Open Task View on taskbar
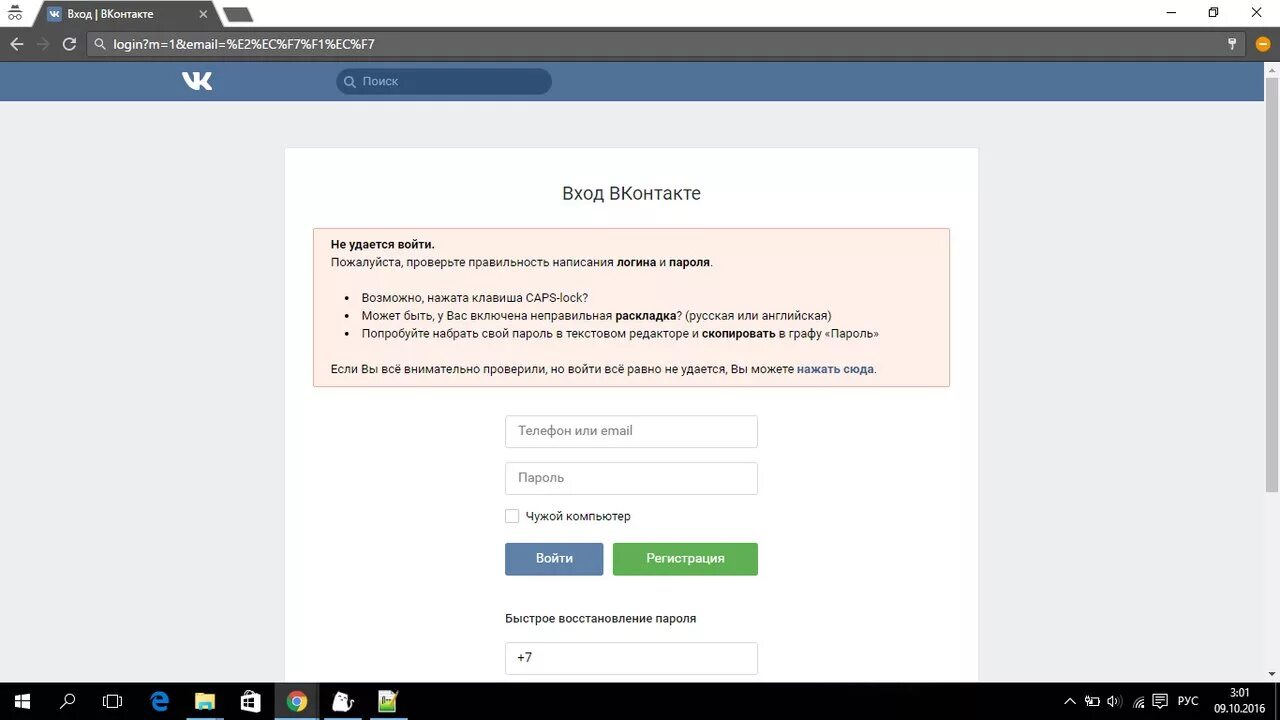The height and width of the screenshot is (720, 1280). pos(113,701)
